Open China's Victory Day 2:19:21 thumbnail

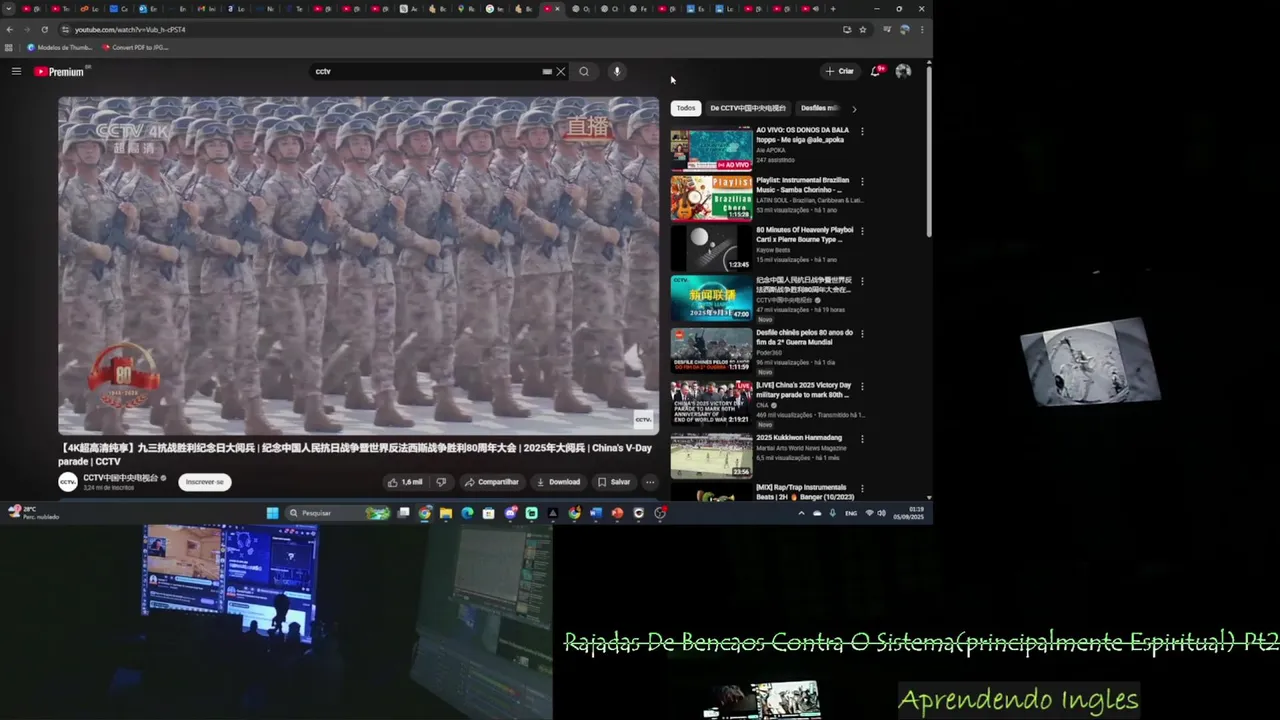tap(711, 403)
